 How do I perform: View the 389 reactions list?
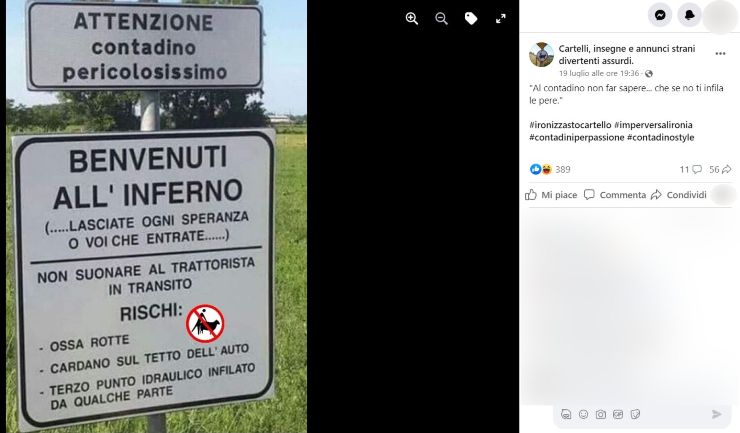point(550,169)
